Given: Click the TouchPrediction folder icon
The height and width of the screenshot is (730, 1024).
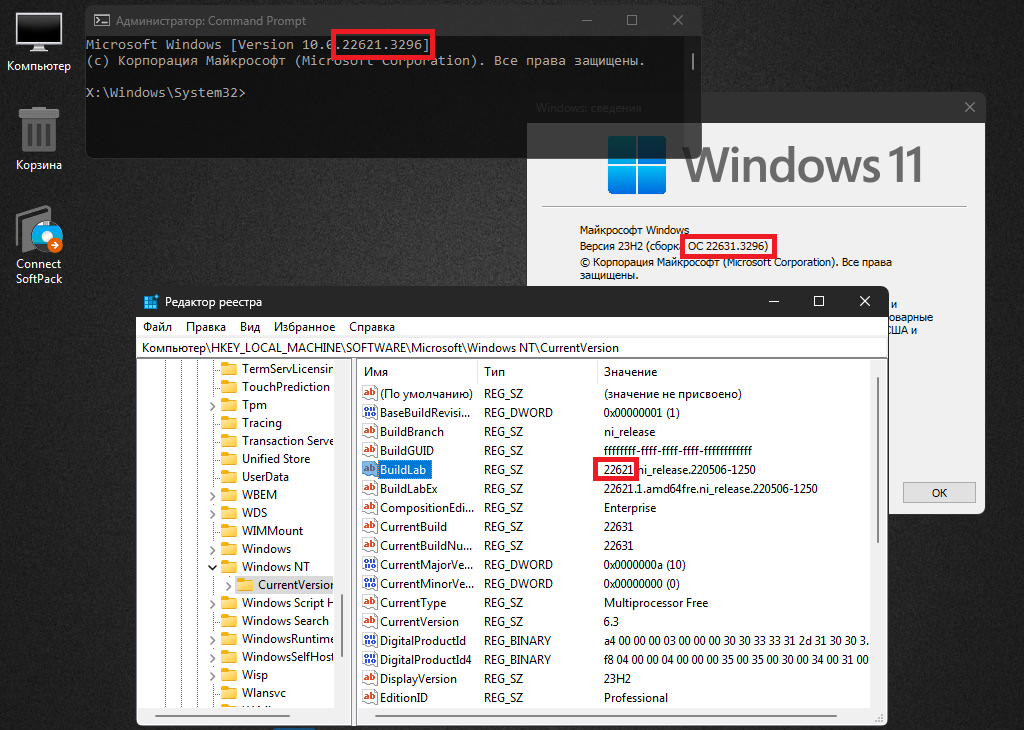Looking at the screenshot, I should click(x=229, y=387).
